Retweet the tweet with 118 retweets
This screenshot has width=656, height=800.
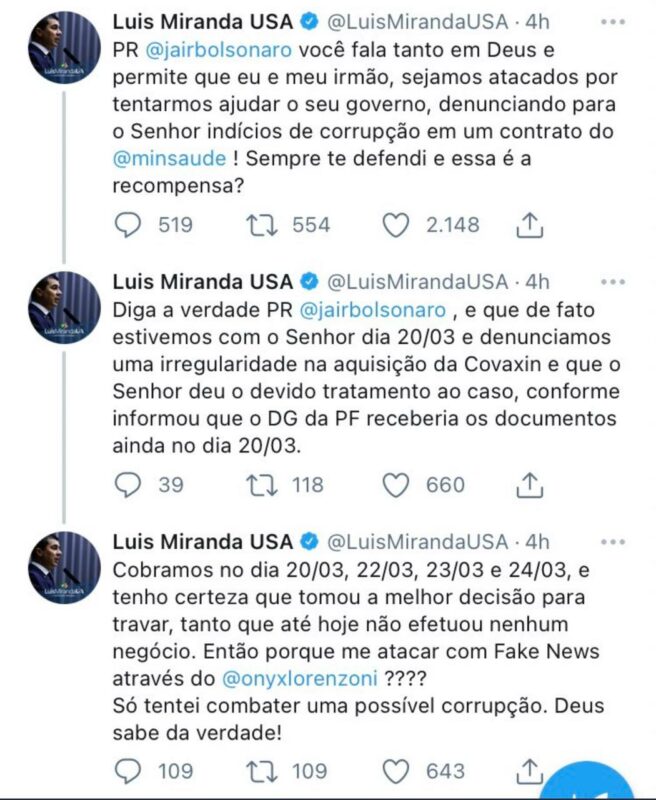[262, 485]
